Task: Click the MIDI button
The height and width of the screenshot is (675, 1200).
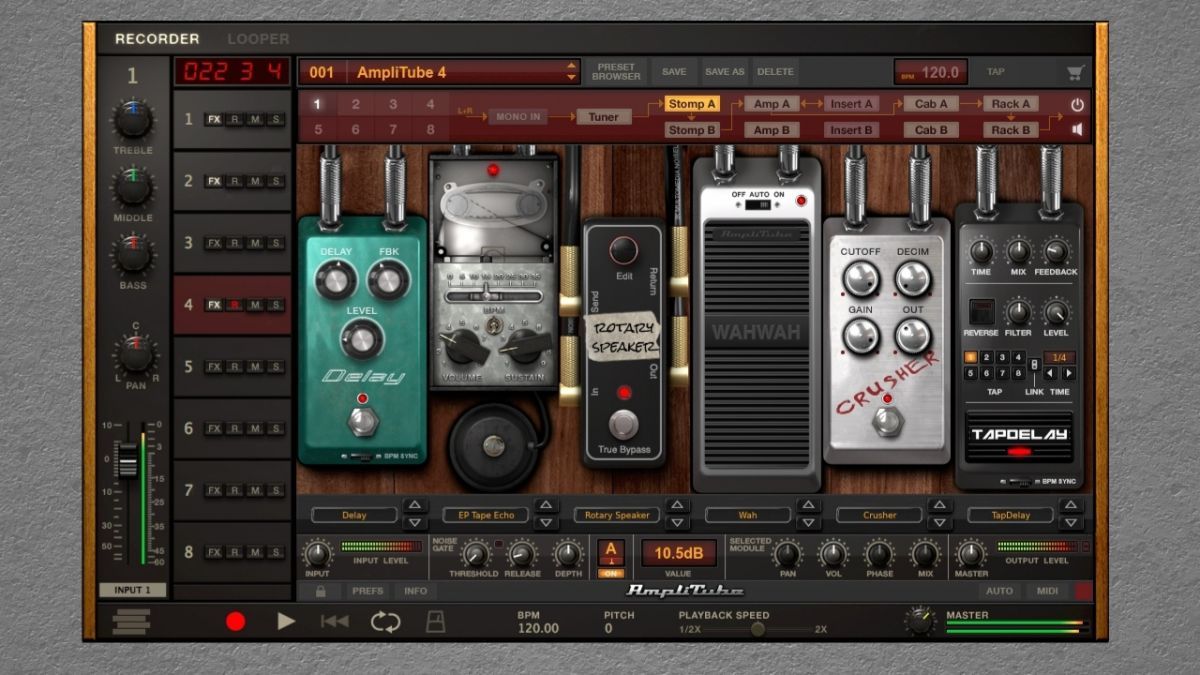Action: tap(1047, 591)
